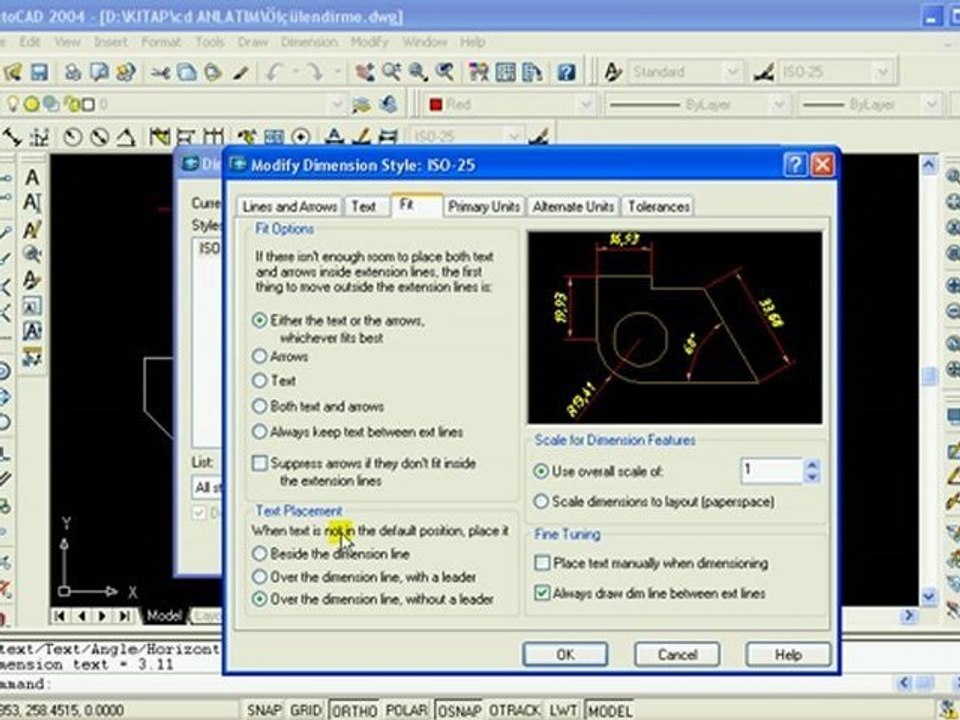This screenshot has height=720, width=960.
Task: Switch to Primary Units tab
Action: tap(484, 207)
